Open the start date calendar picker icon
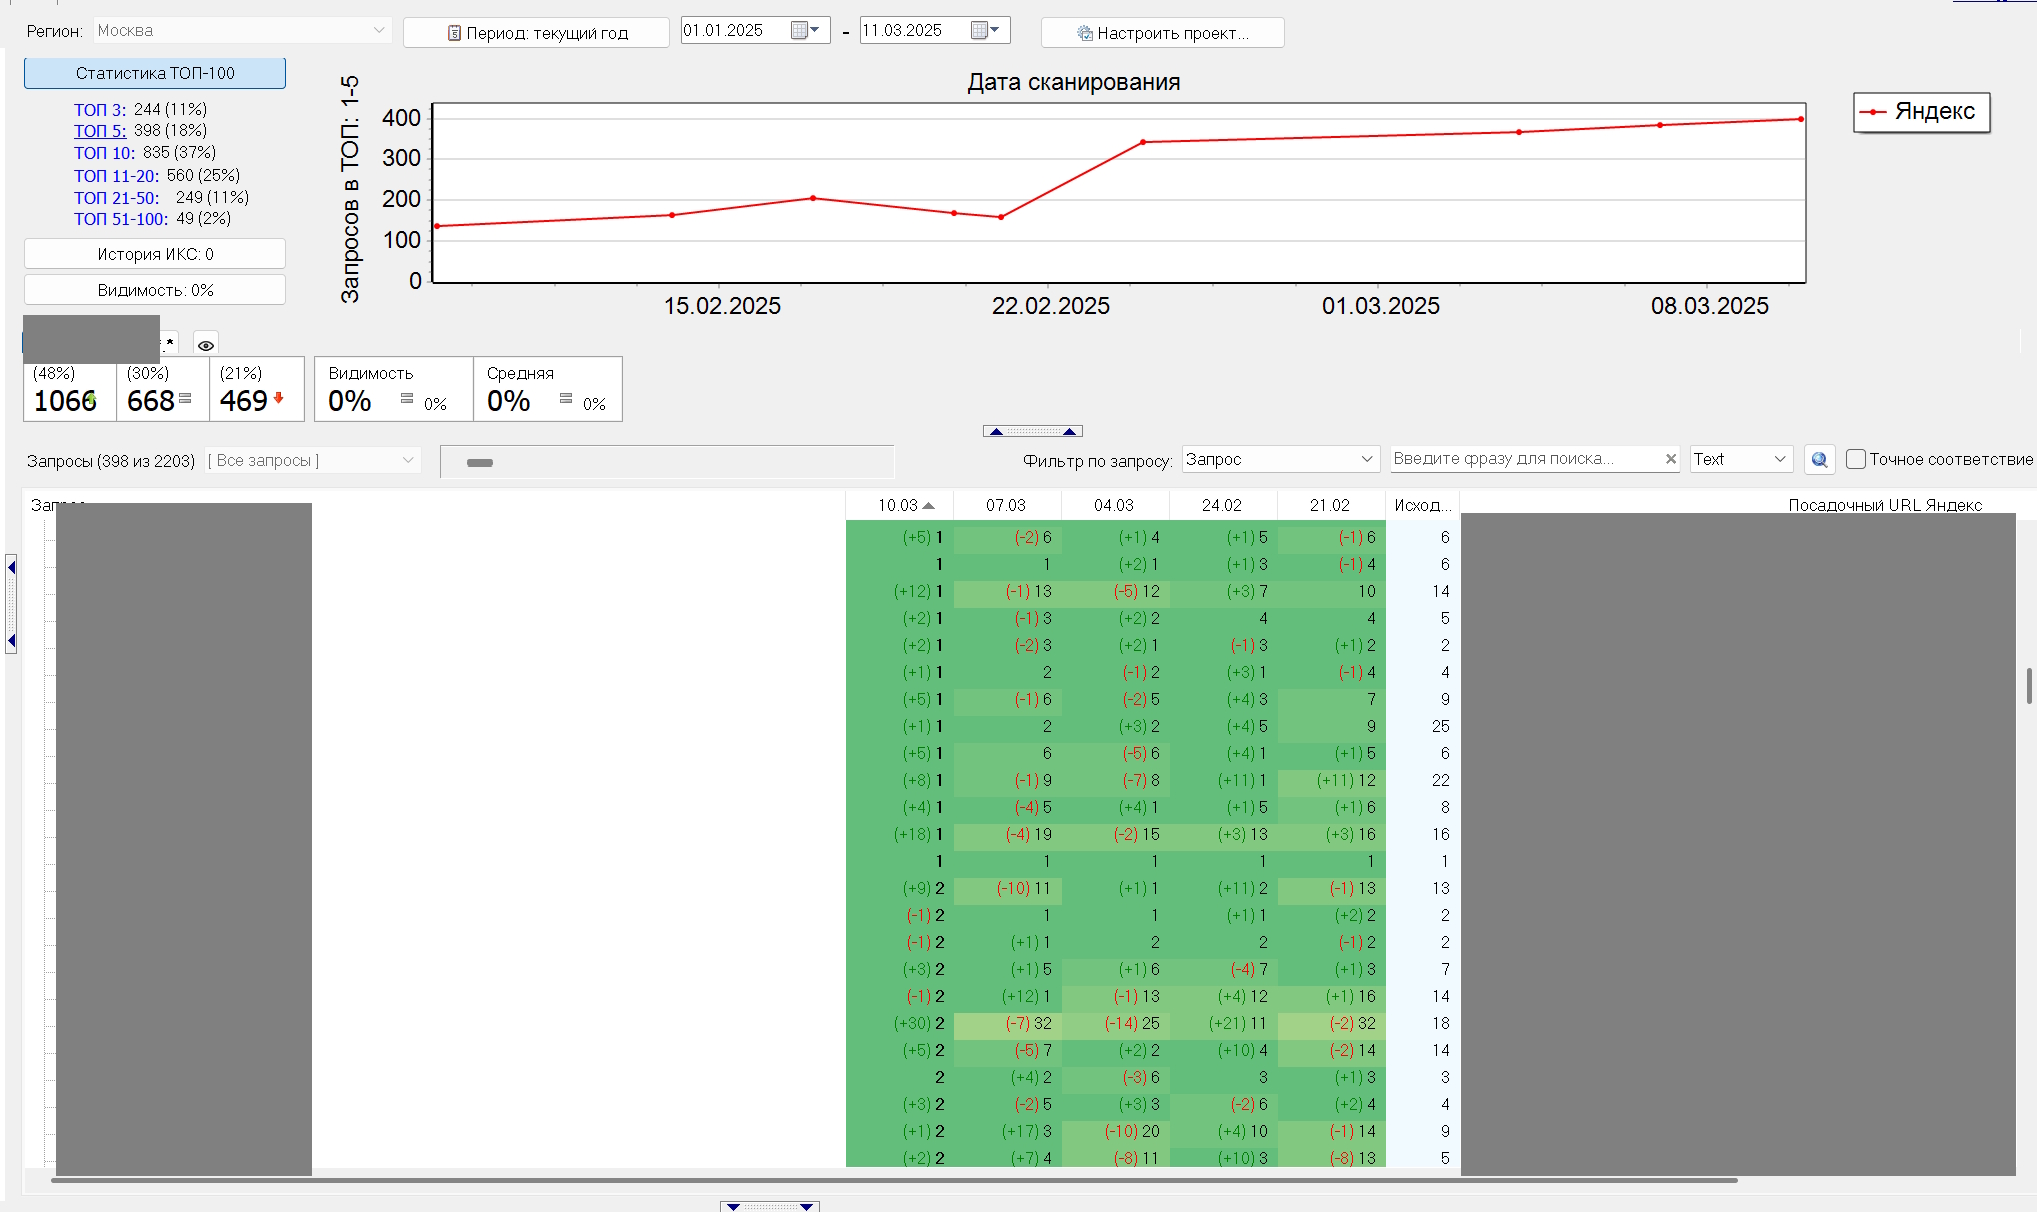 coord(805,30)
